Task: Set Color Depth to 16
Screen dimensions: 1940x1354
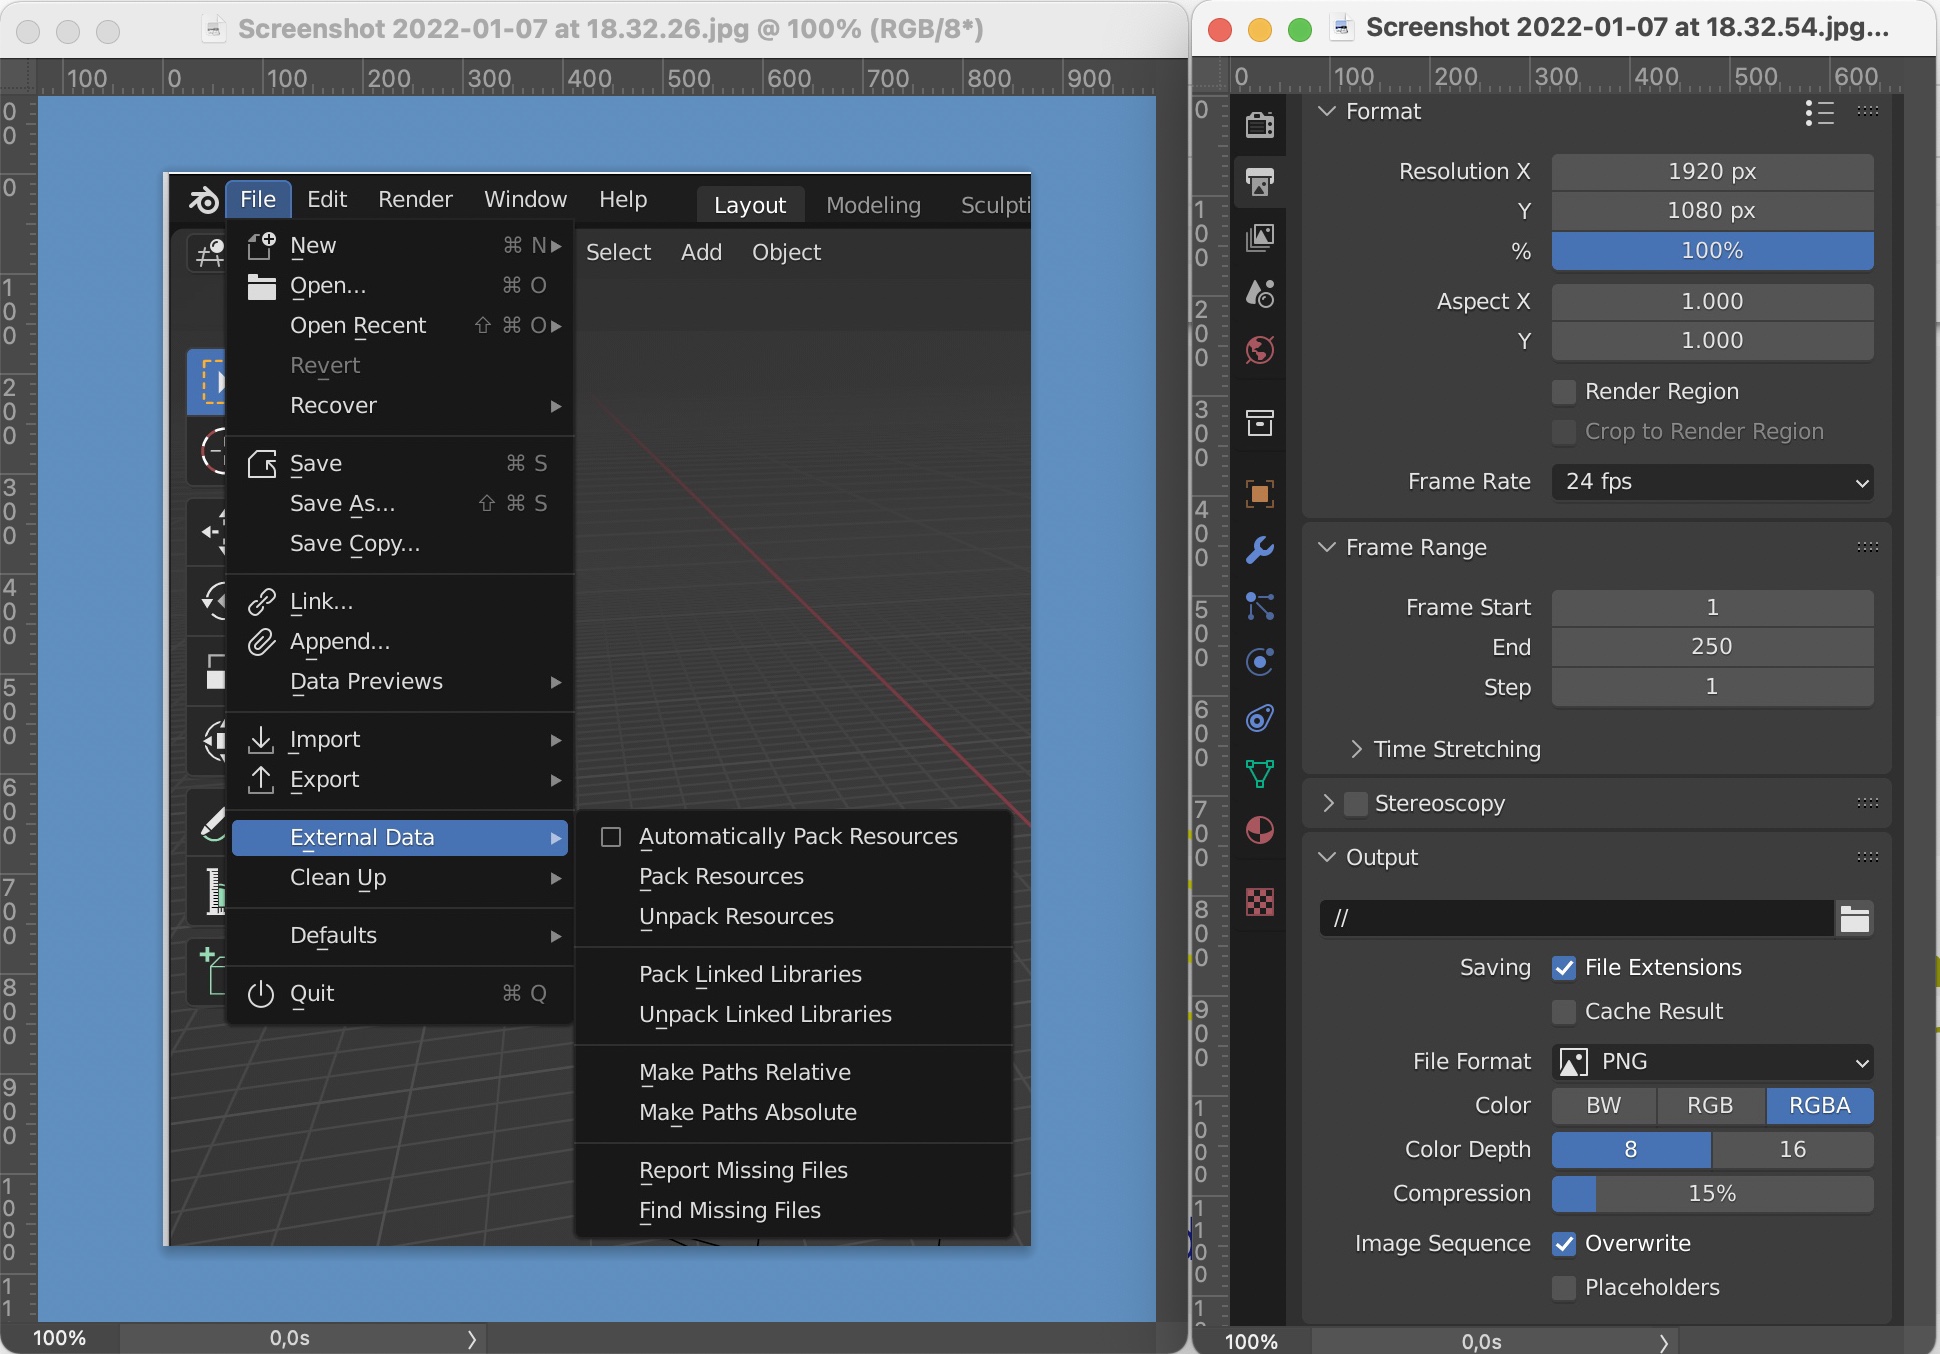Action: coord(1792,1150)
